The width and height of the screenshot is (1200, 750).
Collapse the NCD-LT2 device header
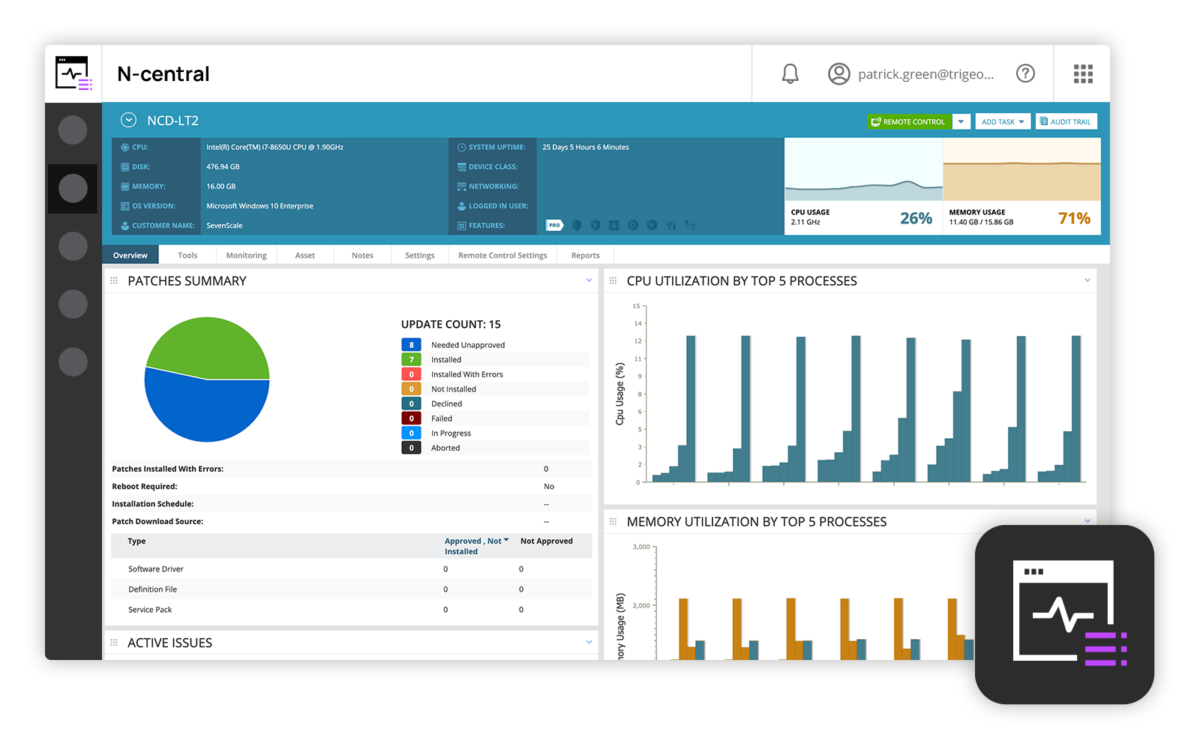[x=128, y=120]
